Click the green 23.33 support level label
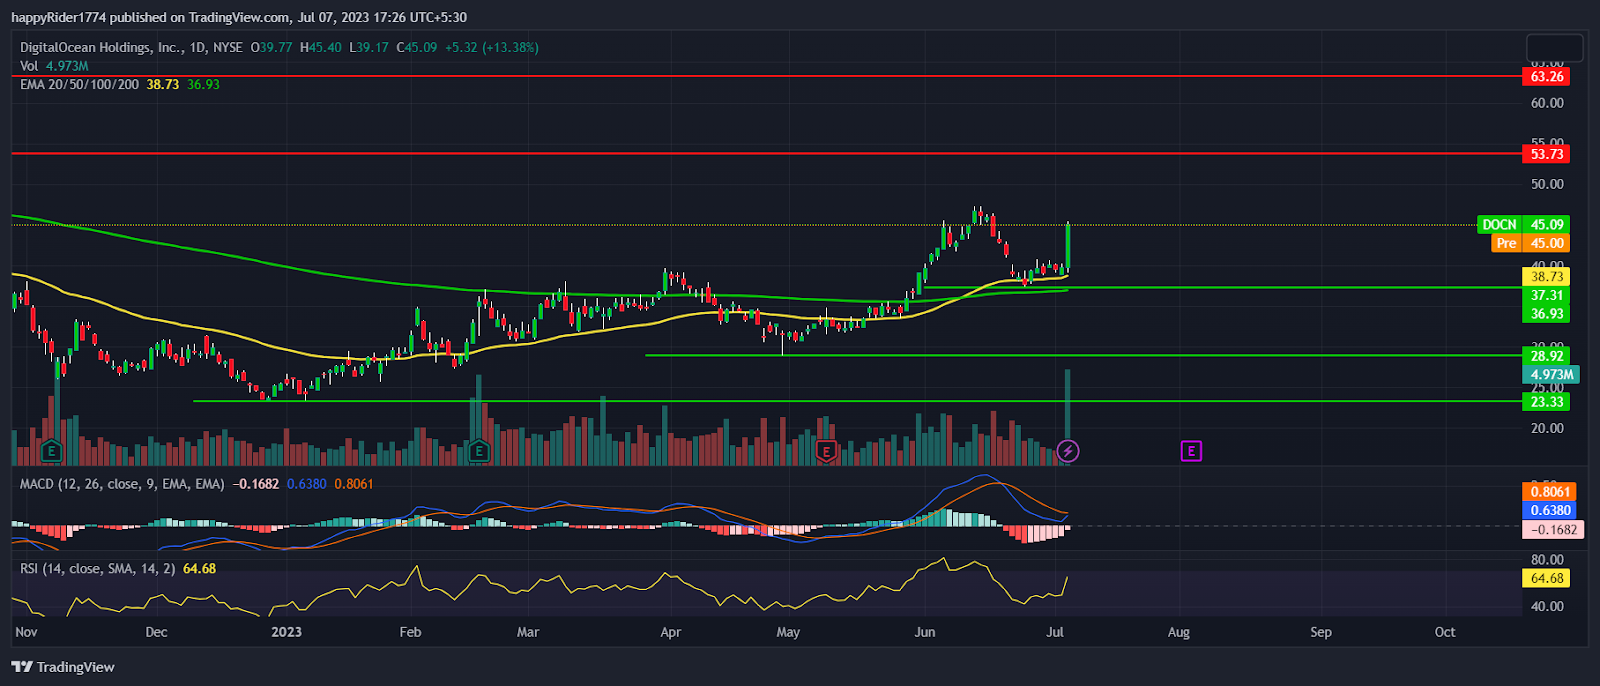 1546,402
